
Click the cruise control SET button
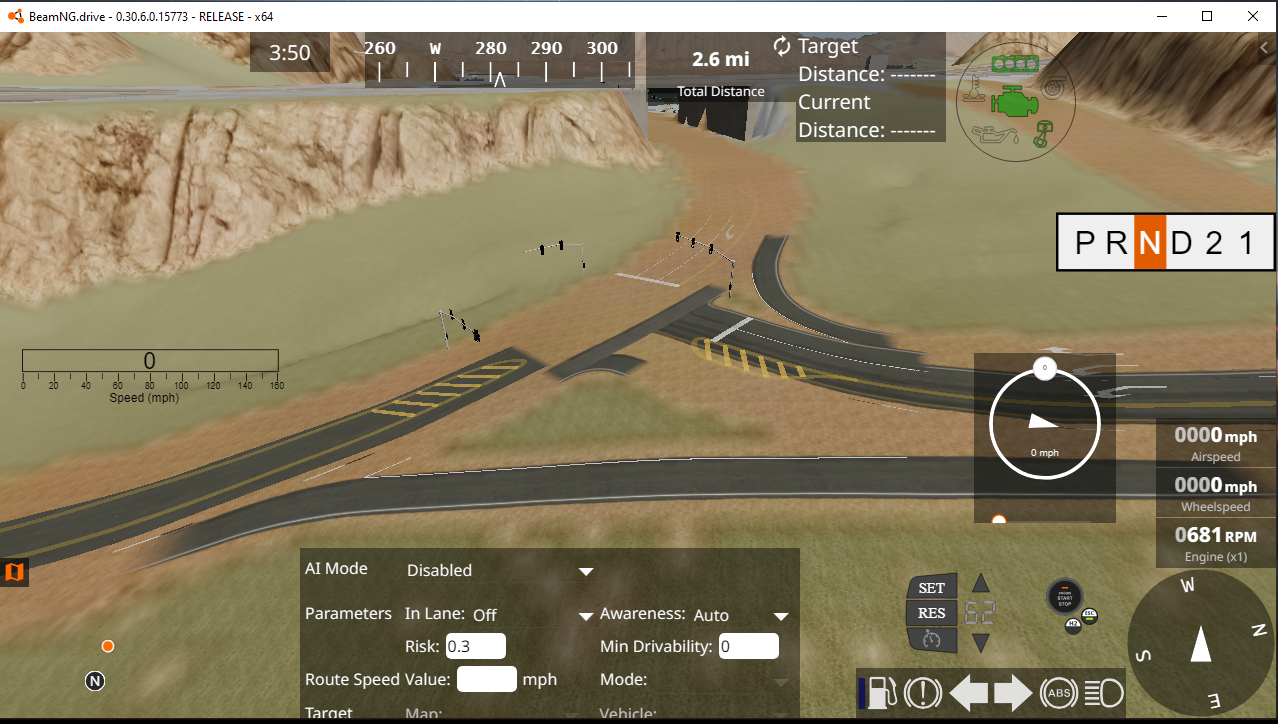[x=931, y=588]
